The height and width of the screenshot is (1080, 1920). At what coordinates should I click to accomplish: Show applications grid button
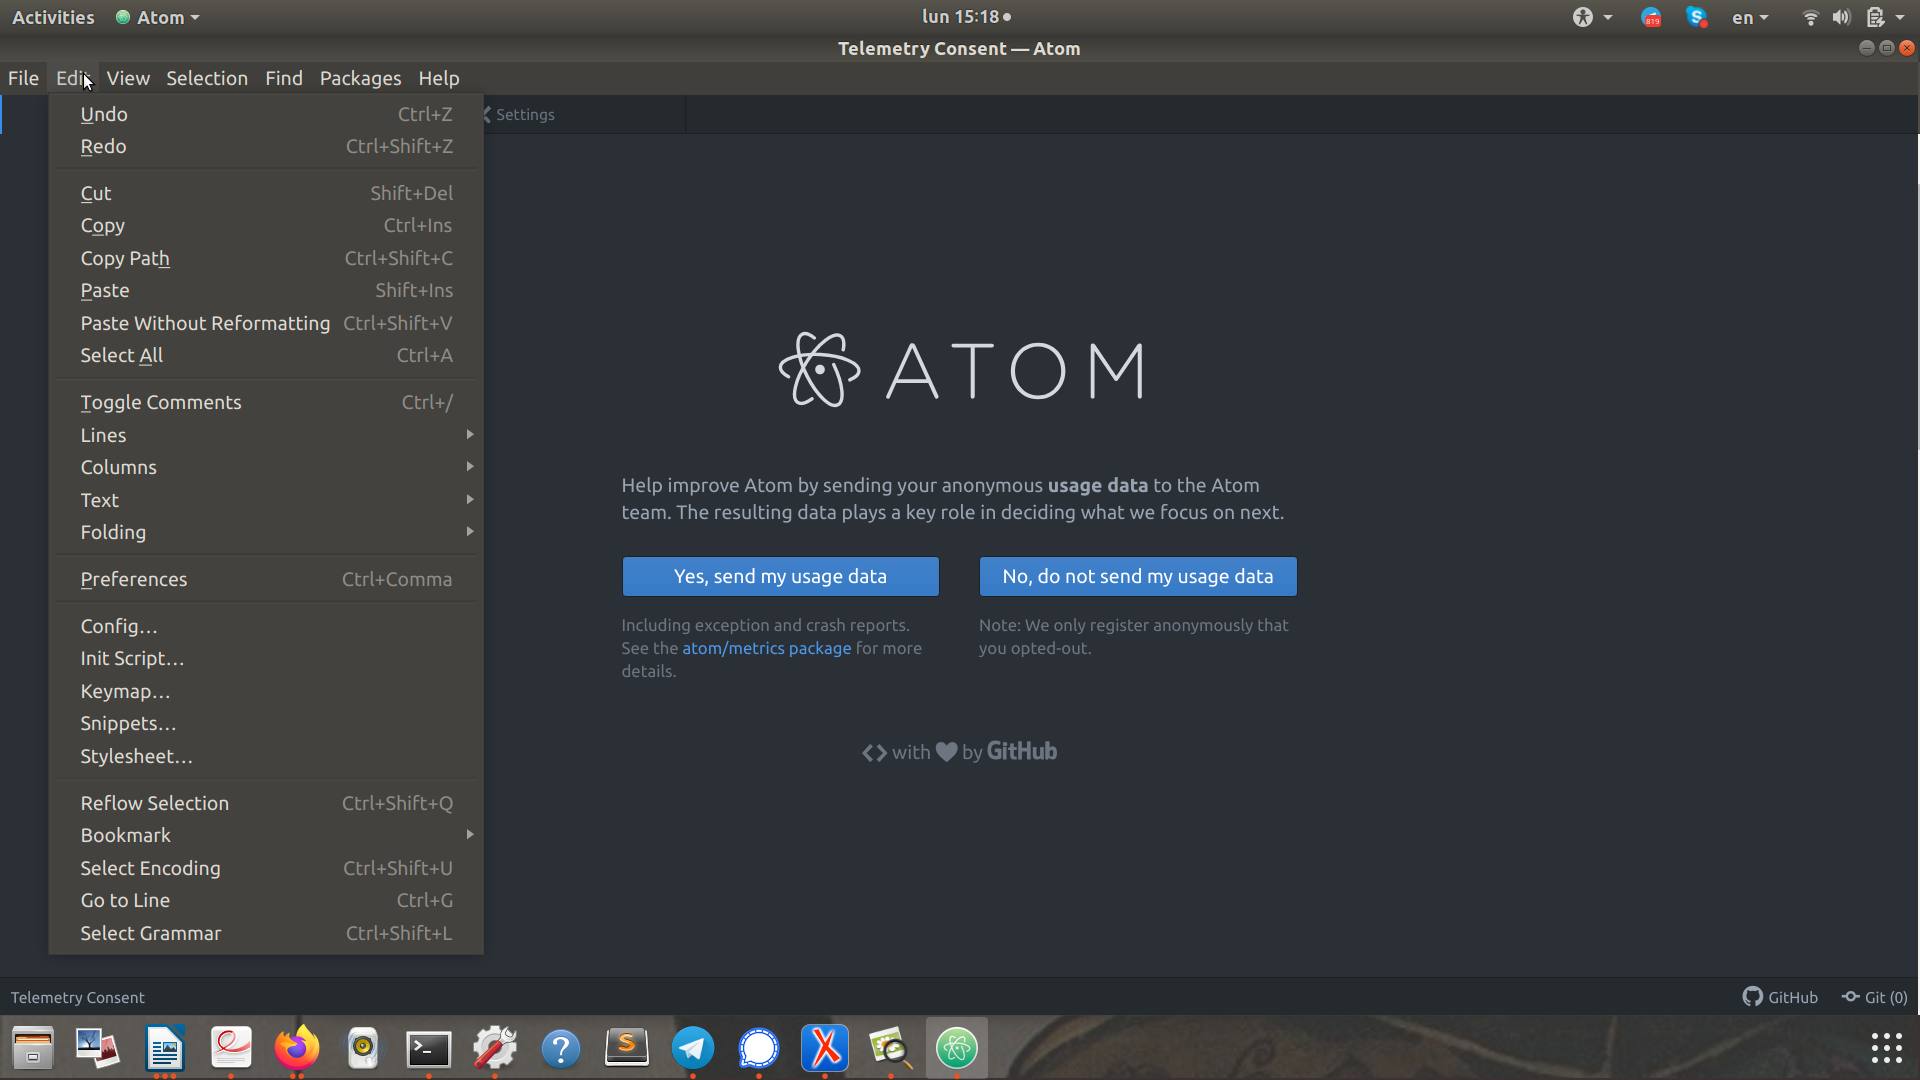(1886, 1048)
